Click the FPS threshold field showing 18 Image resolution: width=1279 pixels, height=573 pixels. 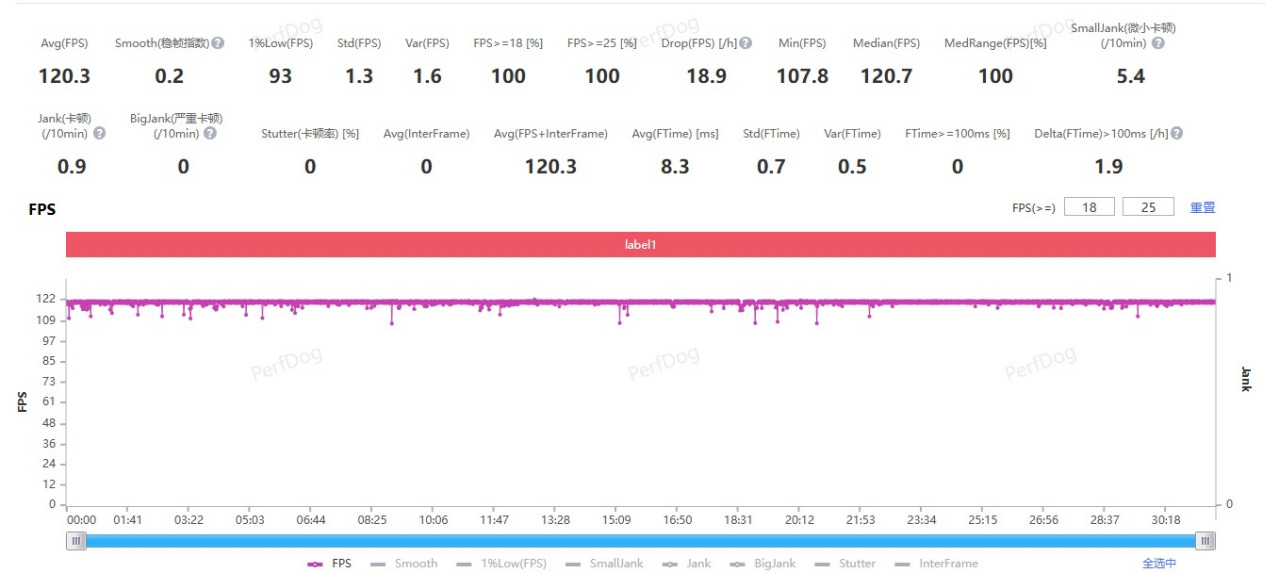tap(1089, 208)
